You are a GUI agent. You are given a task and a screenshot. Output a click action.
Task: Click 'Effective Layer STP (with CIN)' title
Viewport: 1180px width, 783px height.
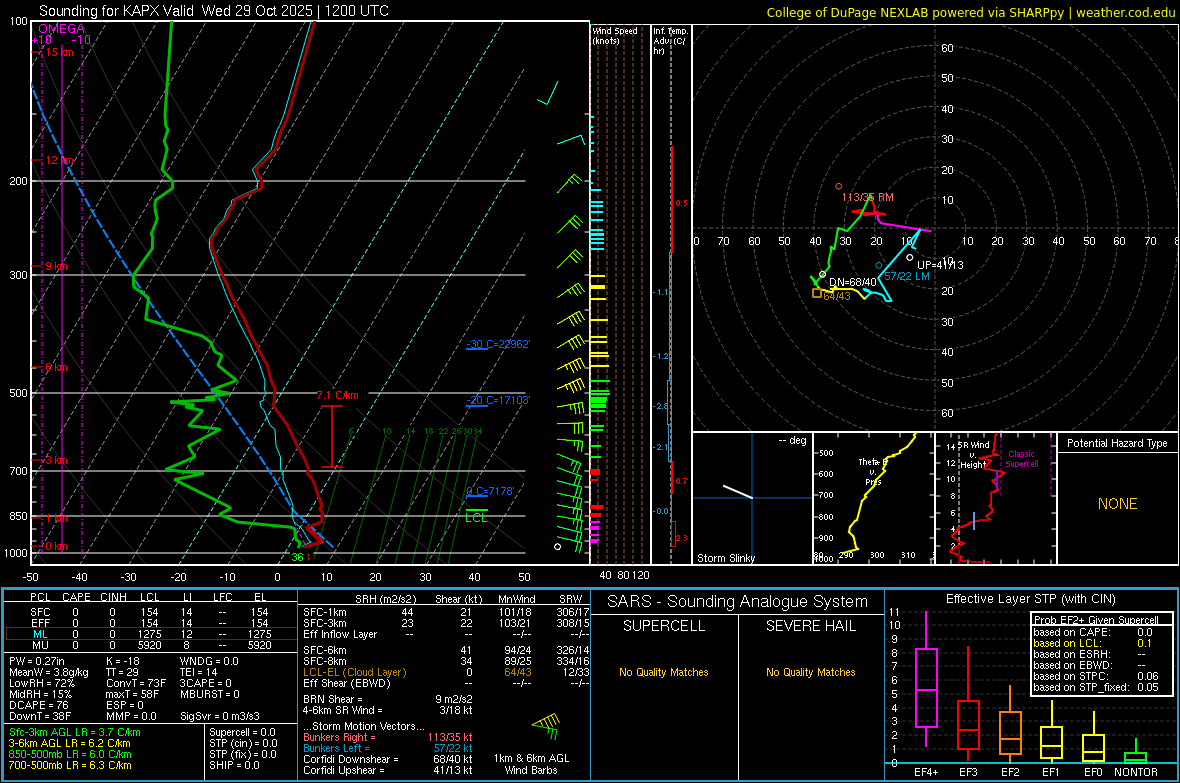tap(1030, 599)
